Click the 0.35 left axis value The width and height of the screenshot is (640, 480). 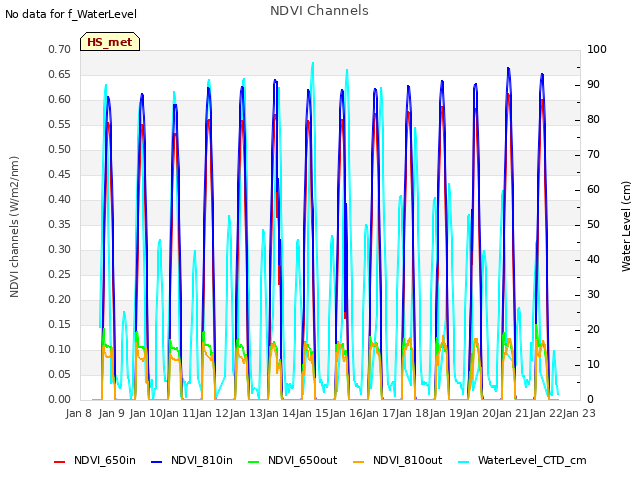(x=60, y=224)
